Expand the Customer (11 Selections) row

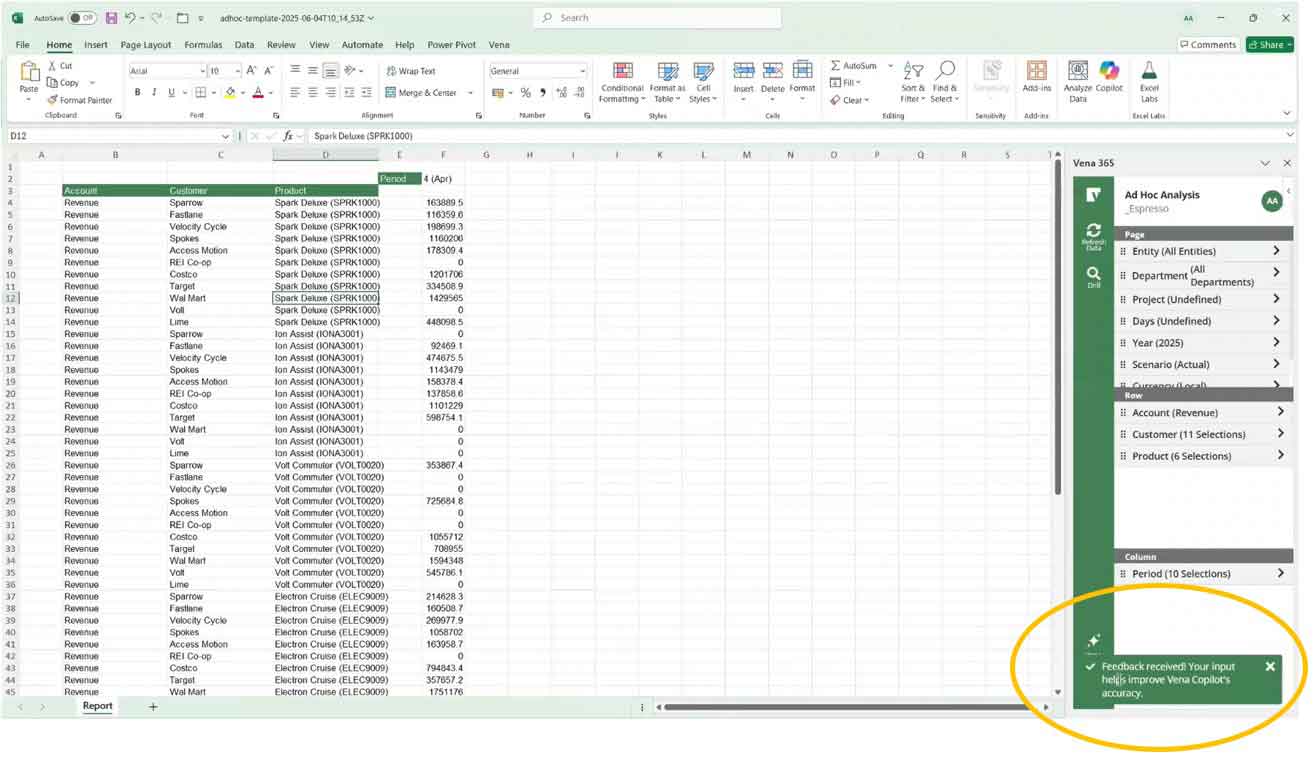[x=1279, y=434]
